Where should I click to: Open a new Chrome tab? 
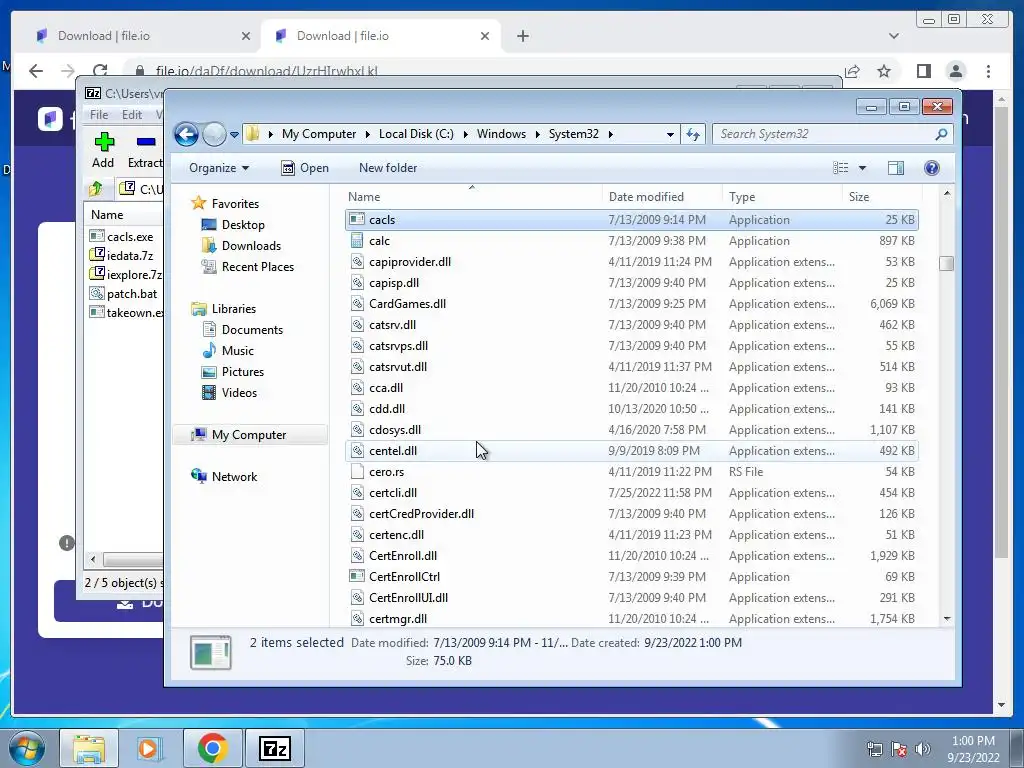pos(522,36)
